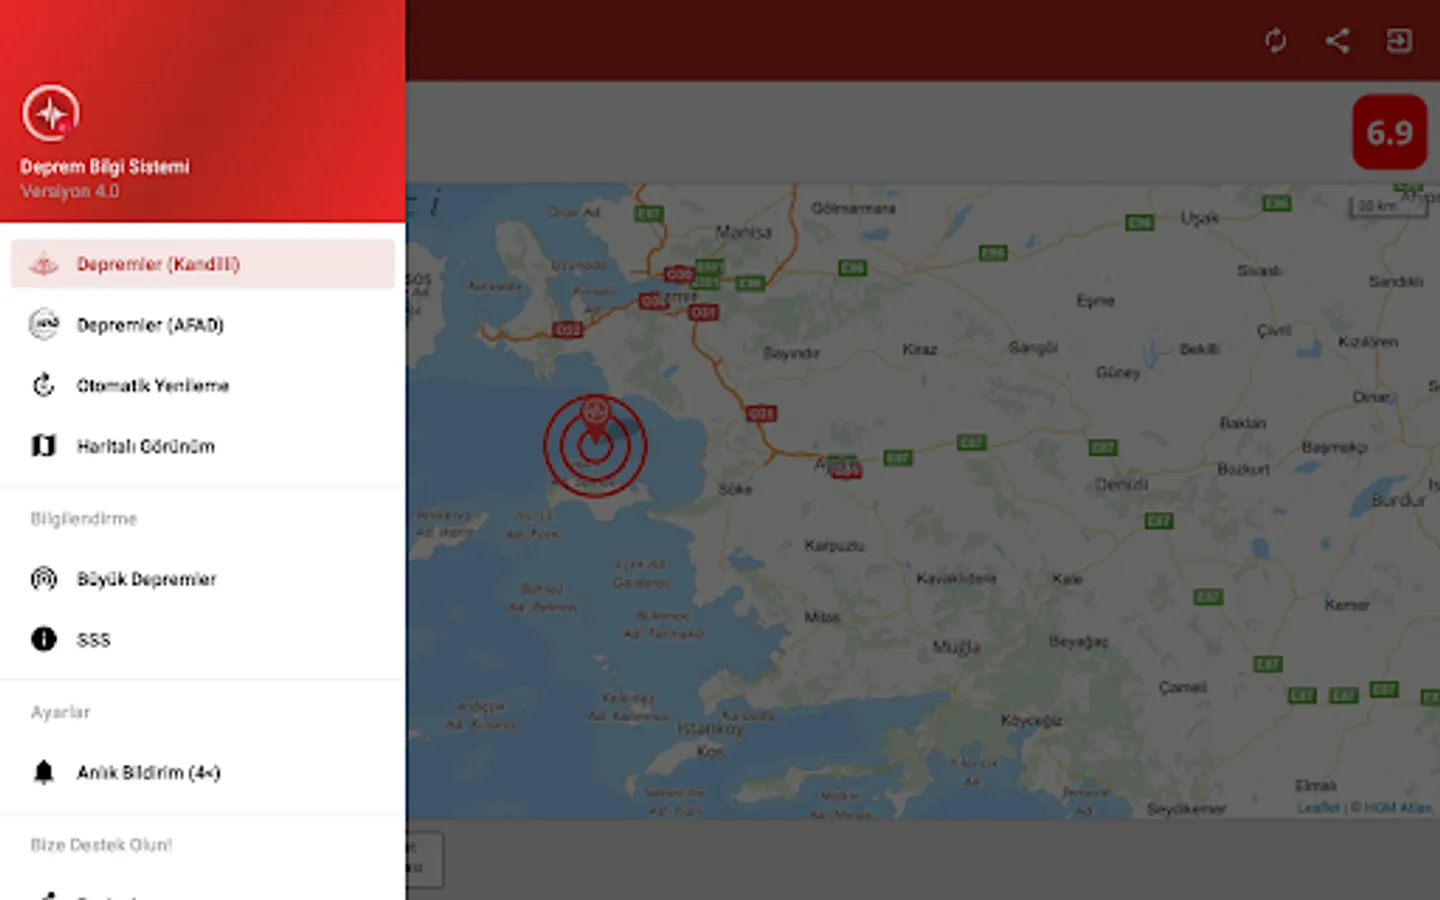This screenshot has height=900, width=1440.
Task: Click the earthquake epicenter marker on map
Action: coord(595,445)
